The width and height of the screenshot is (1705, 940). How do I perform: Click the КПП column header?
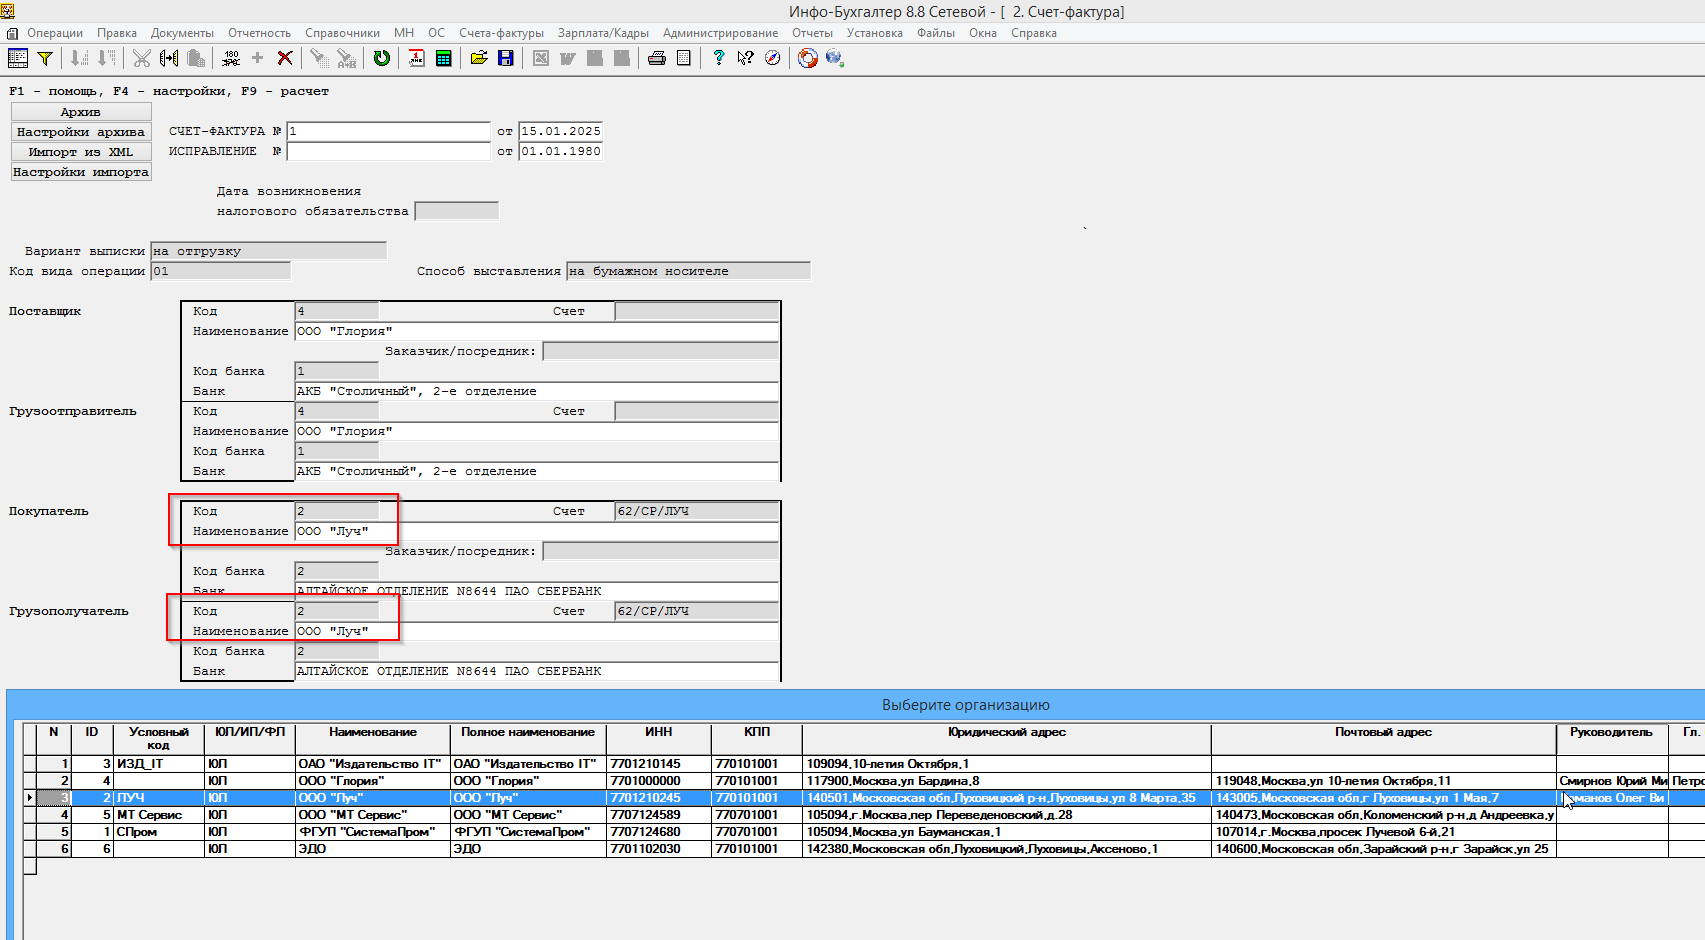click(757, 739)
